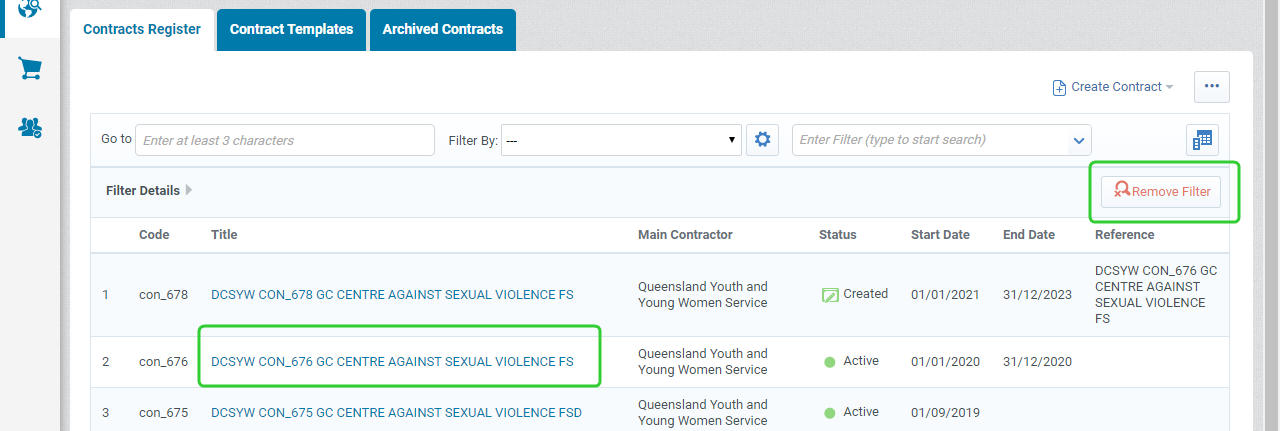
Task: Open contract DCSYW CON_676 title link
Action: (392, 361)
